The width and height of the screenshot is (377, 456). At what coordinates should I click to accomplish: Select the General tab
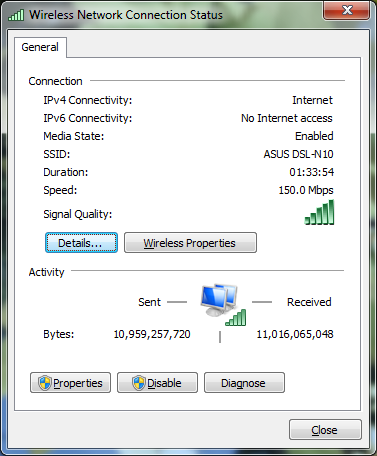pos(40,47)
